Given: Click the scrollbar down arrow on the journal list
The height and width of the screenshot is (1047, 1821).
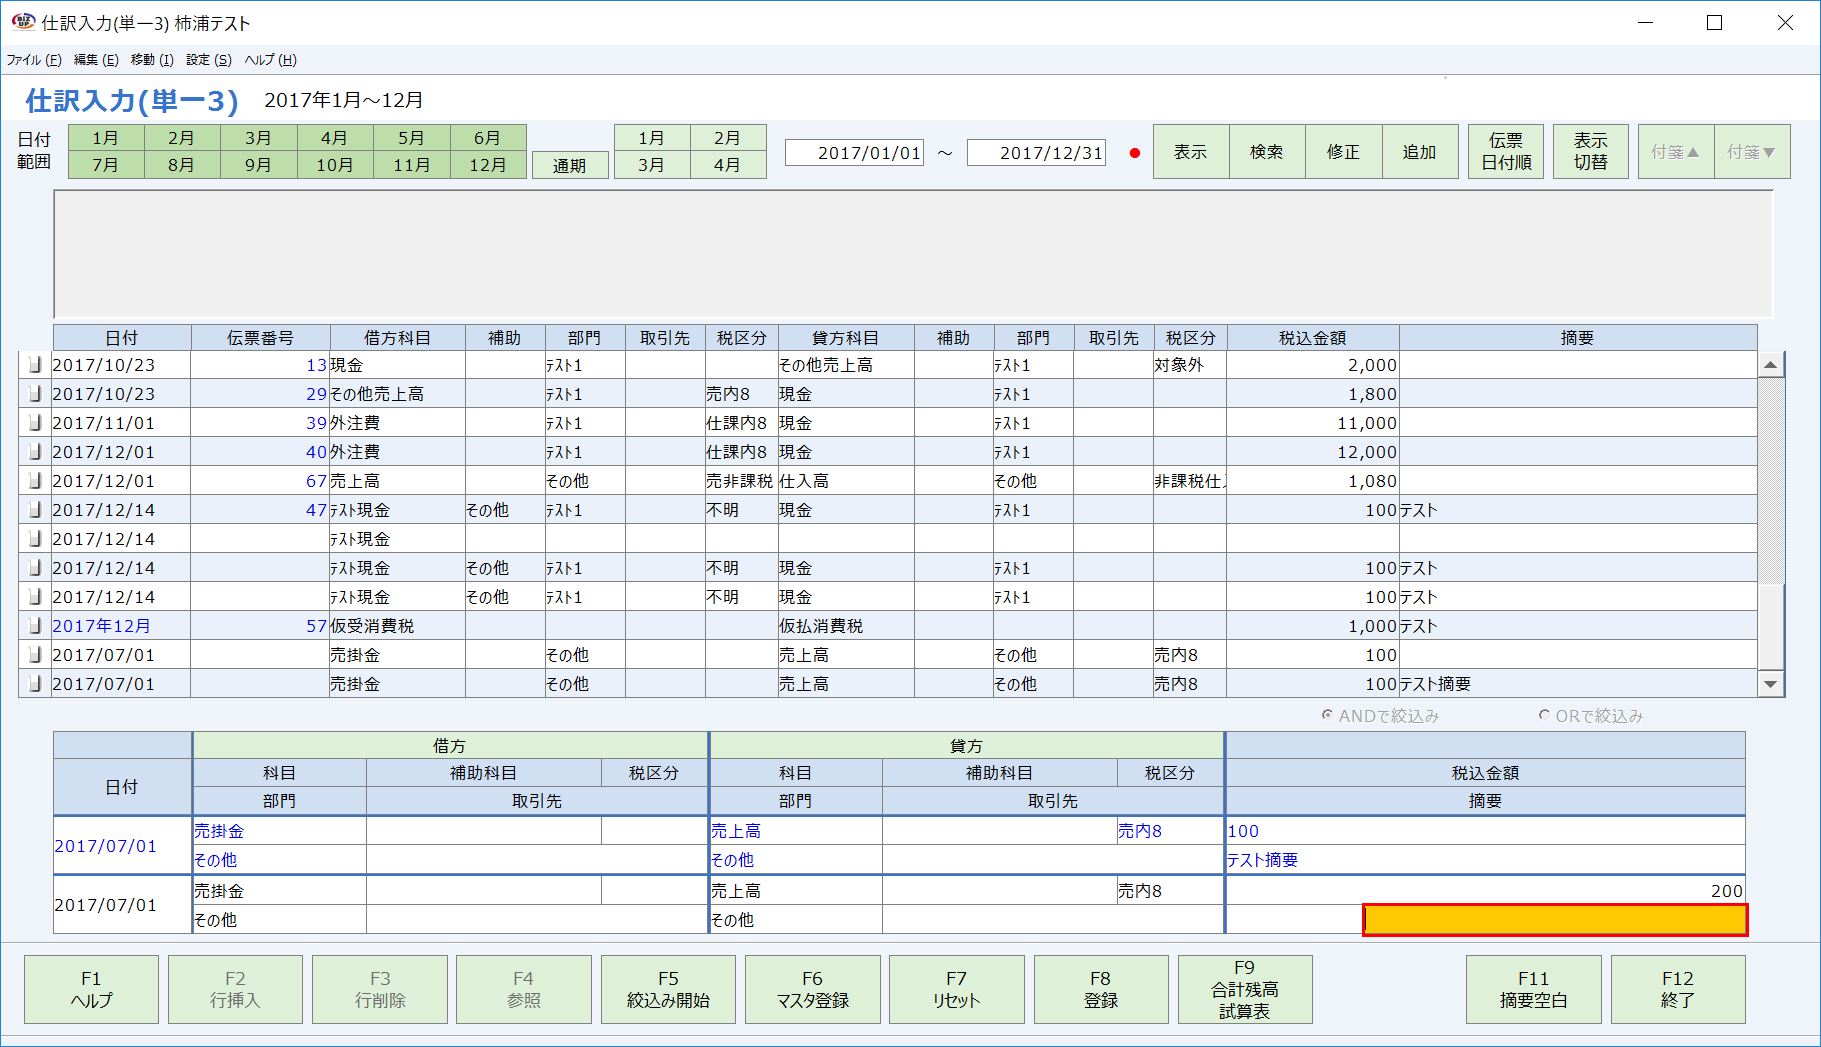Looking at the screenshot, I should [1770, 683].
